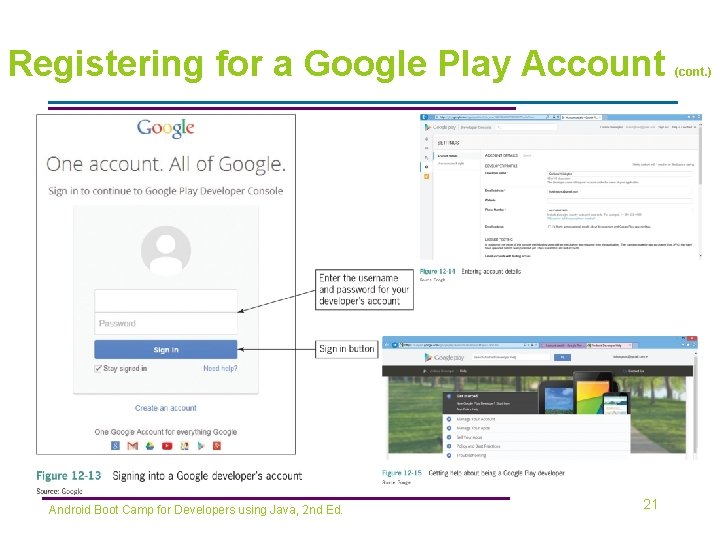720x540 pixels.
Task: Click Sign out in Developer Console header
Action: (x=664, y=127)
